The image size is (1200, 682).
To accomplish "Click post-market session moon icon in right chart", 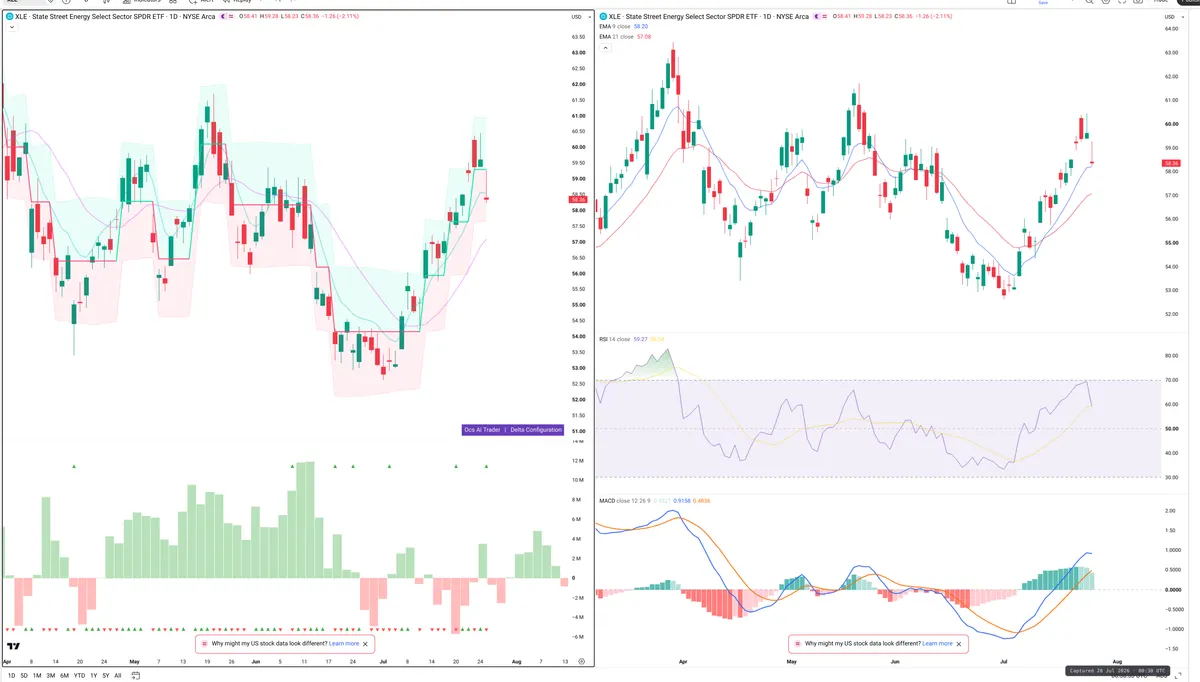I will 818,16.
